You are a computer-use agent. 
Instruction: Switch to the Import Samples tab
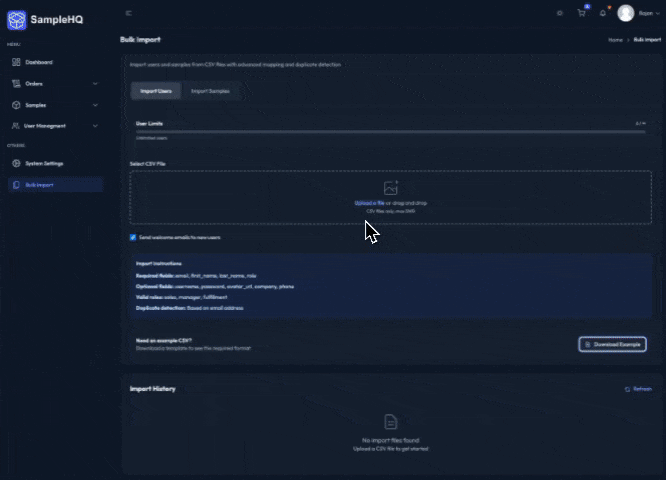(210, 91)
